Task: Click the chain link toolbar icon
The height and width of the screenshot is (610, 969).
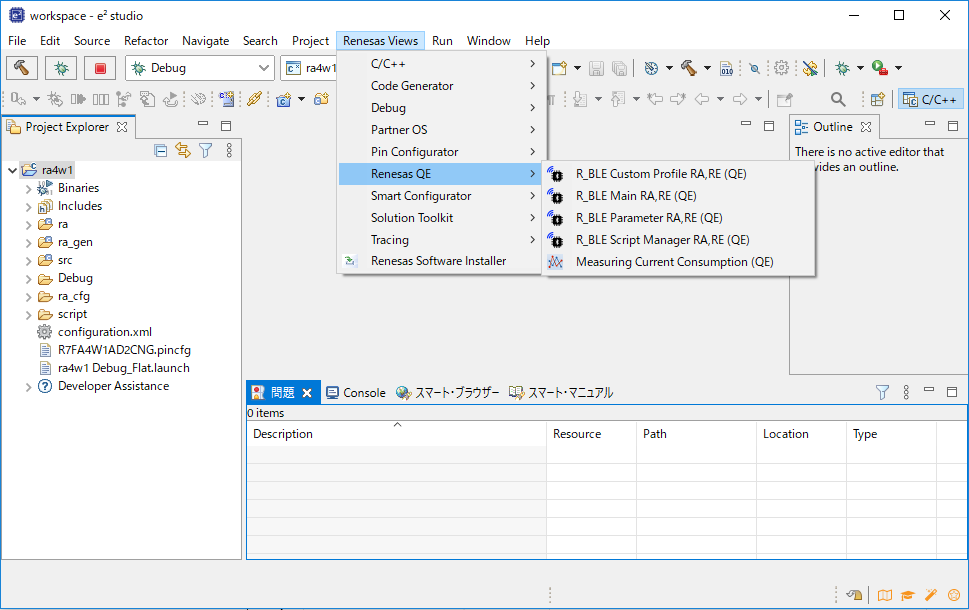Action: 255,99
